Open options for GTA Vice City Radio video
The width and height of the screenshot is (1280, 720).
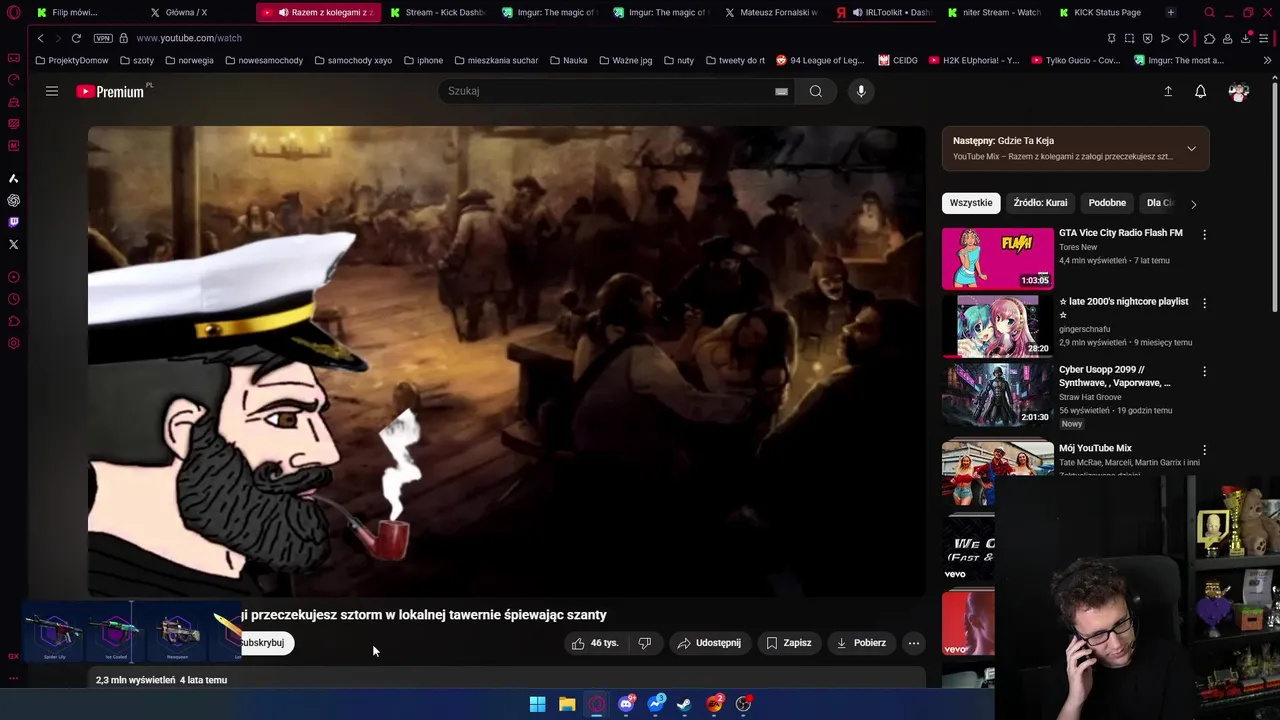click(x=1204, y=234)
